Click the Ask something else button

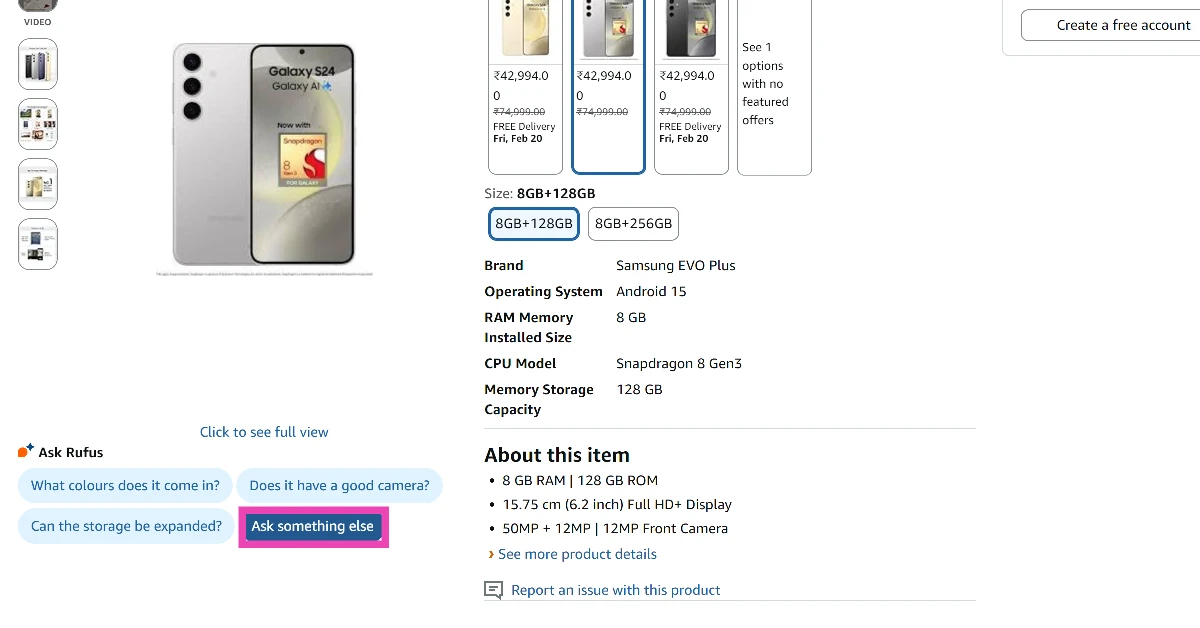click(x=313, y=526)
